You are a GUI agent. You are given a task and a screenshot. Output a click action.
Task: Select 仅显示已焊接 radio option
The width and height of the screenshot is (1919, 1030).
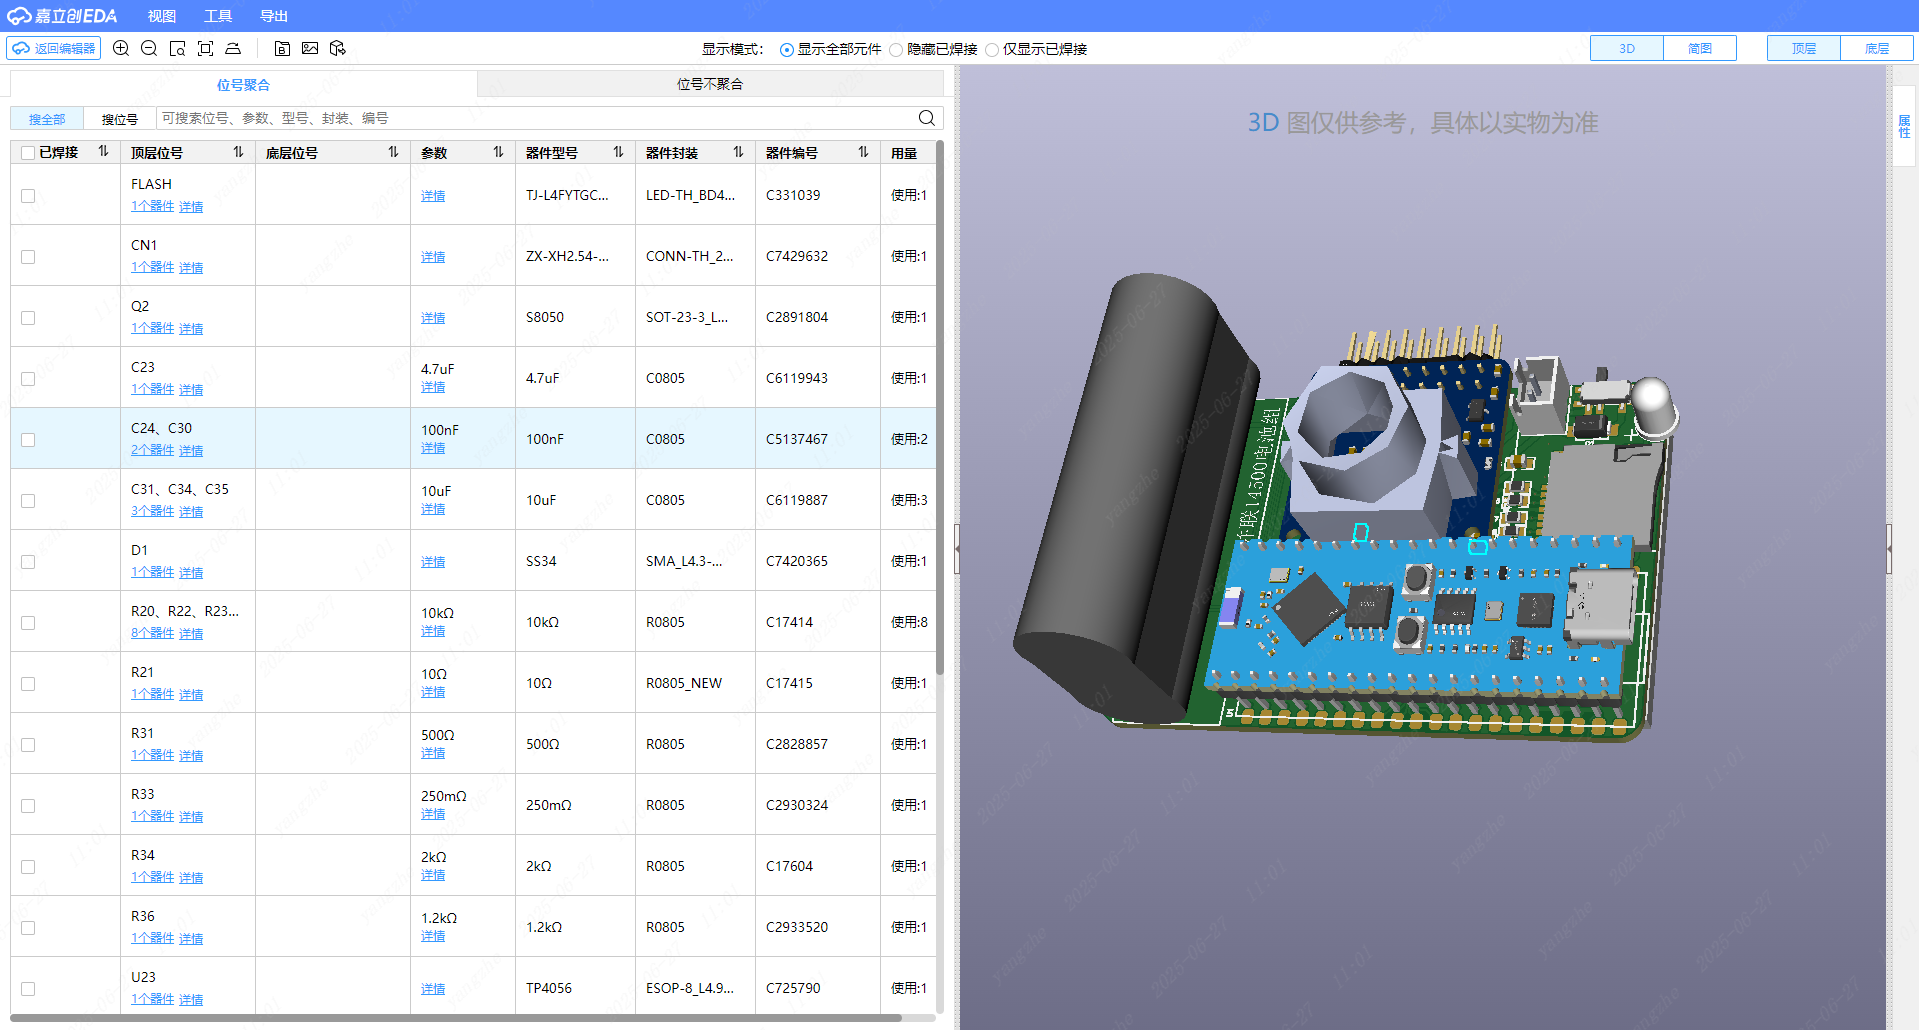pyautogui.click(x=992, y=50)
